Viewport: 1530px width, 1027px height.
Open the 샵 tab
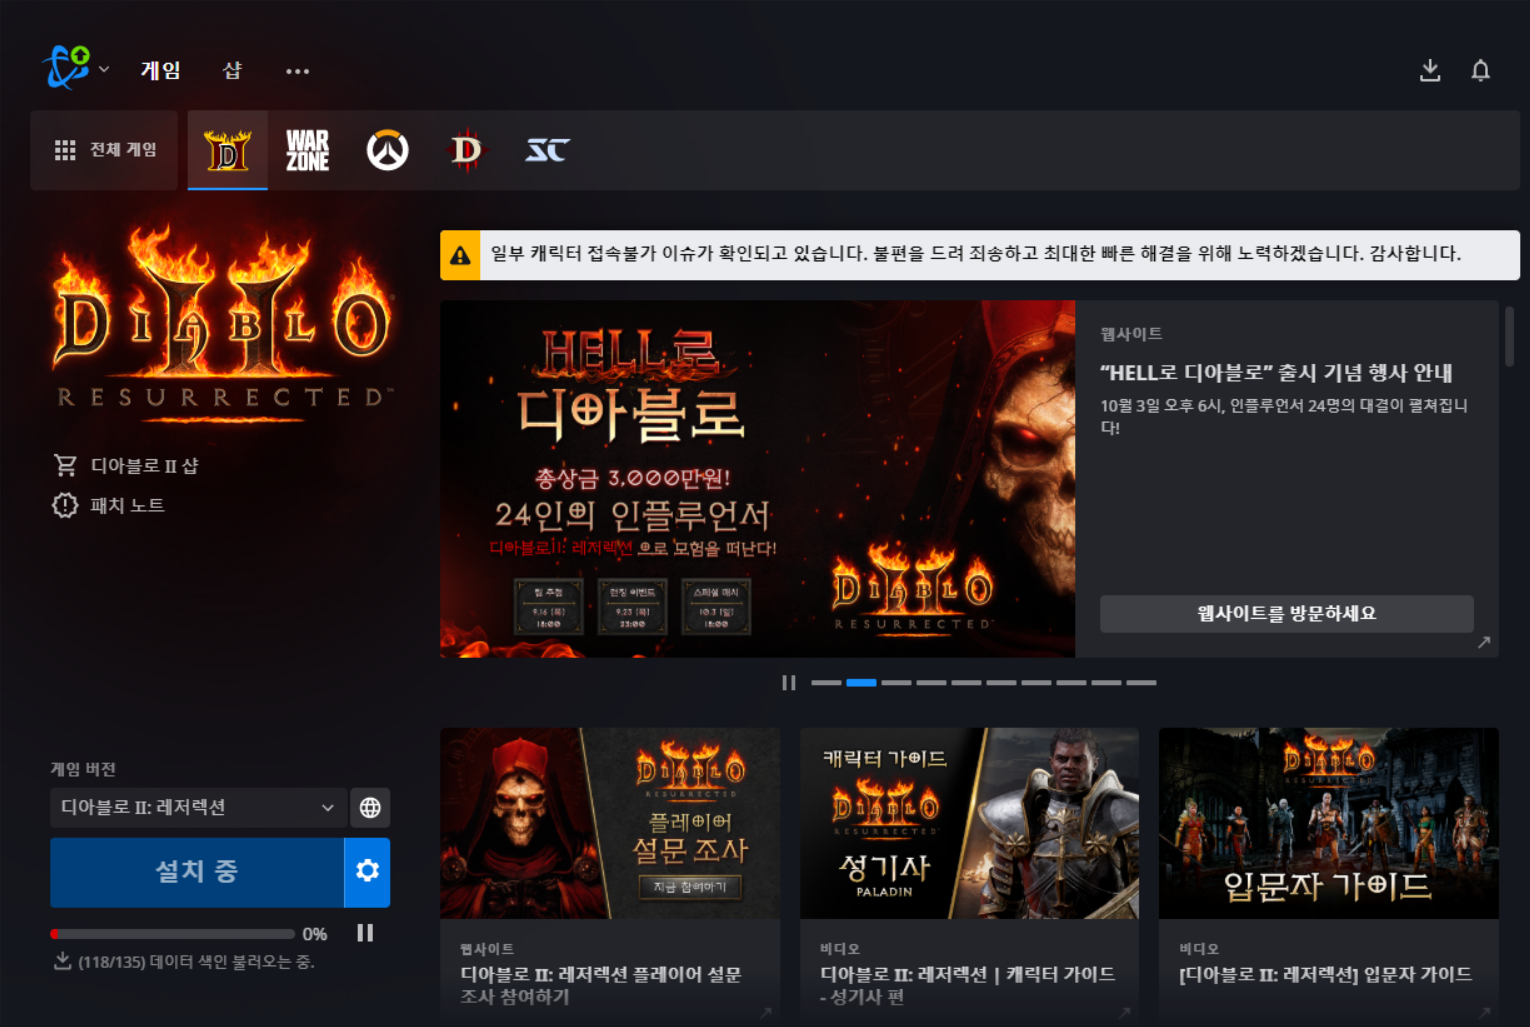[x=232, y=70]
